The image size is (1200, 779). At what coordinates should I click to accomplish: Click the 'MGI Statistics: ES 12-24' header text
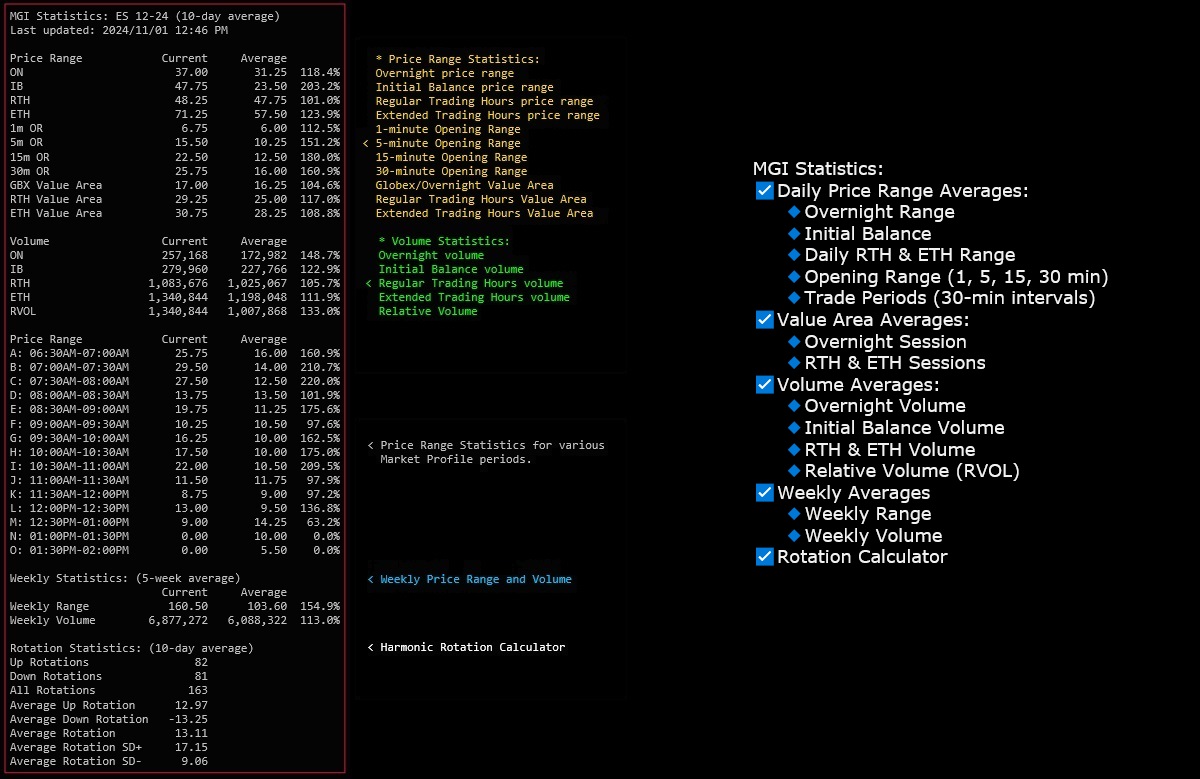tap(88, 16)
